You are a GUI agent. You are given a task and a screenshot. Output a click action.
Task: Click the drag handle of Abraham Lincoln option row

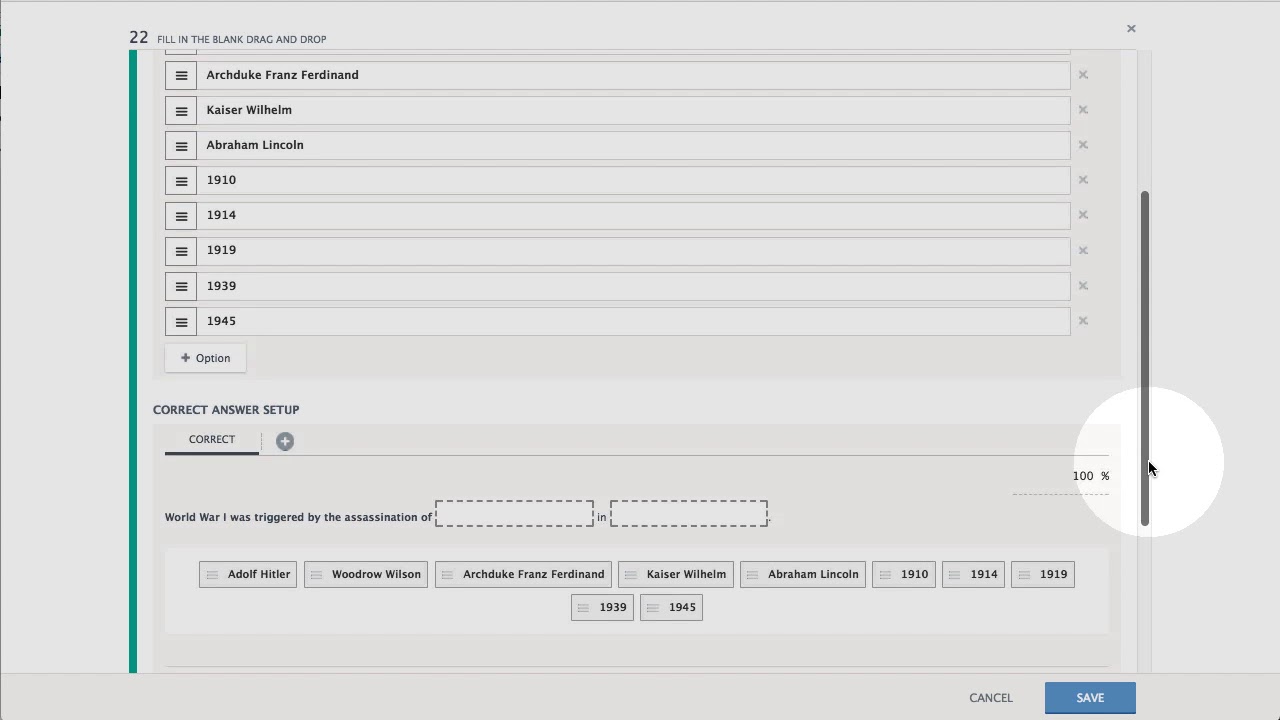click(x=181, y=145)
